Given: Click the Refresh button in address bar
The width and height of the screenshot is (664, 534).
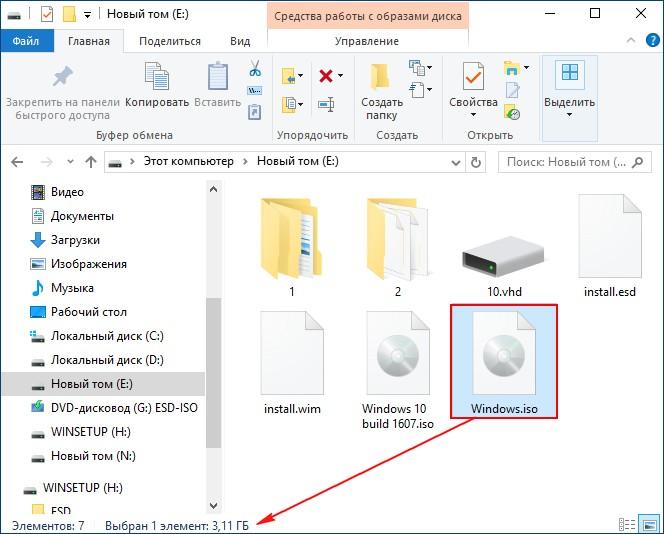Looking at the screenshot, I should point(476,162).
